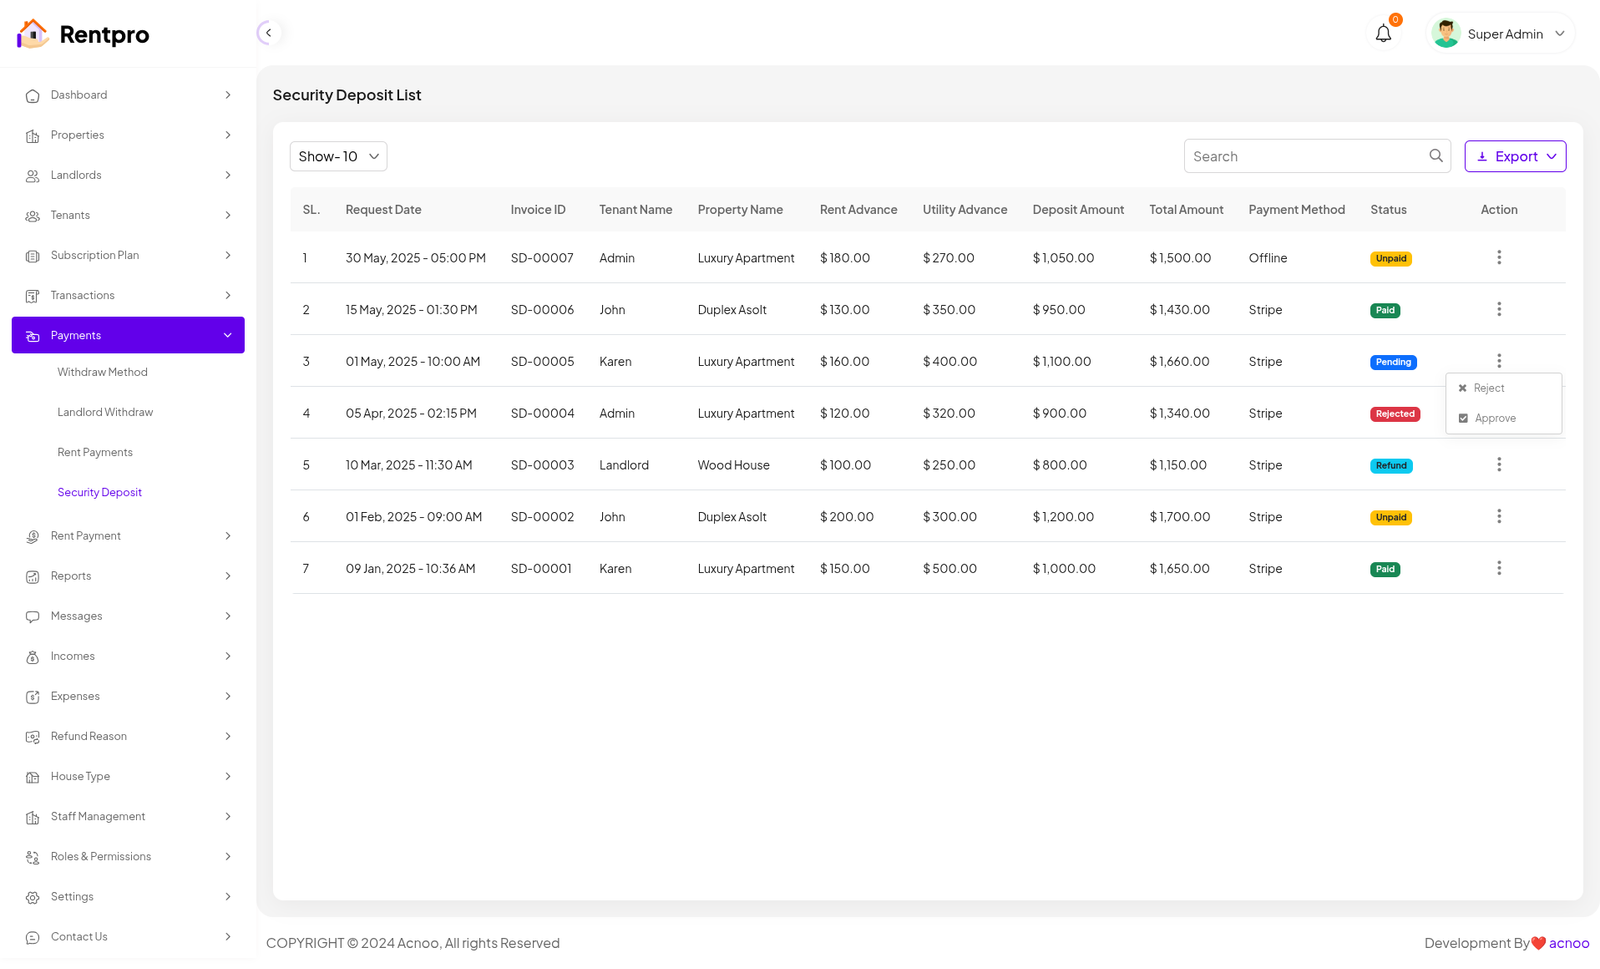Open three-dot actions for invoice SD-00003

tap(1498, 465)
